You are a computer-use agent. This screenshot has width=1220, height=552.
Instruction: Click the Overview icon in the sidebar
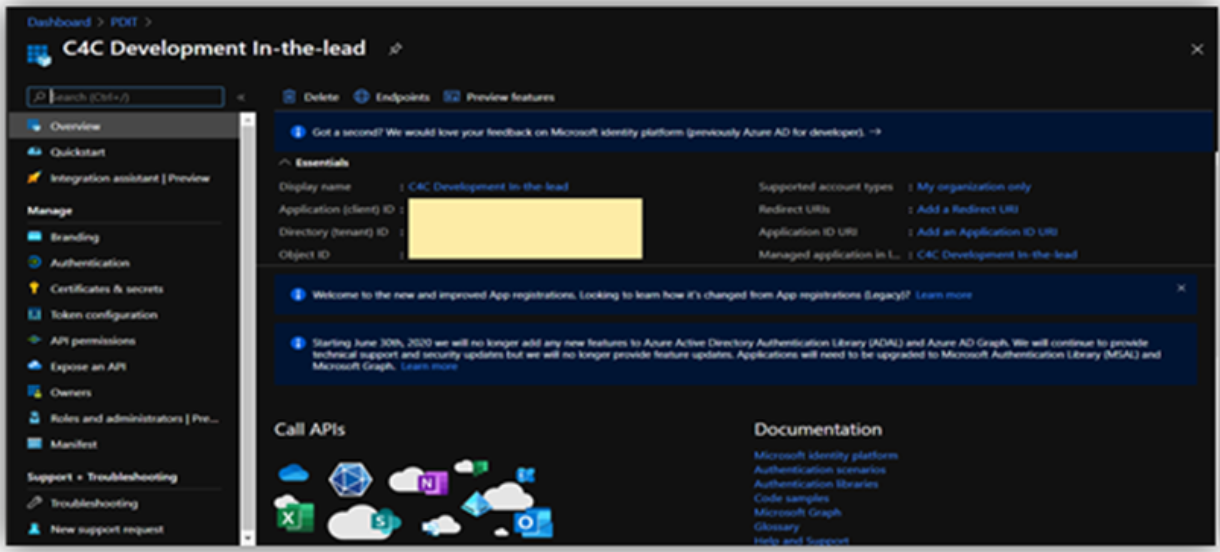(34, 126)
